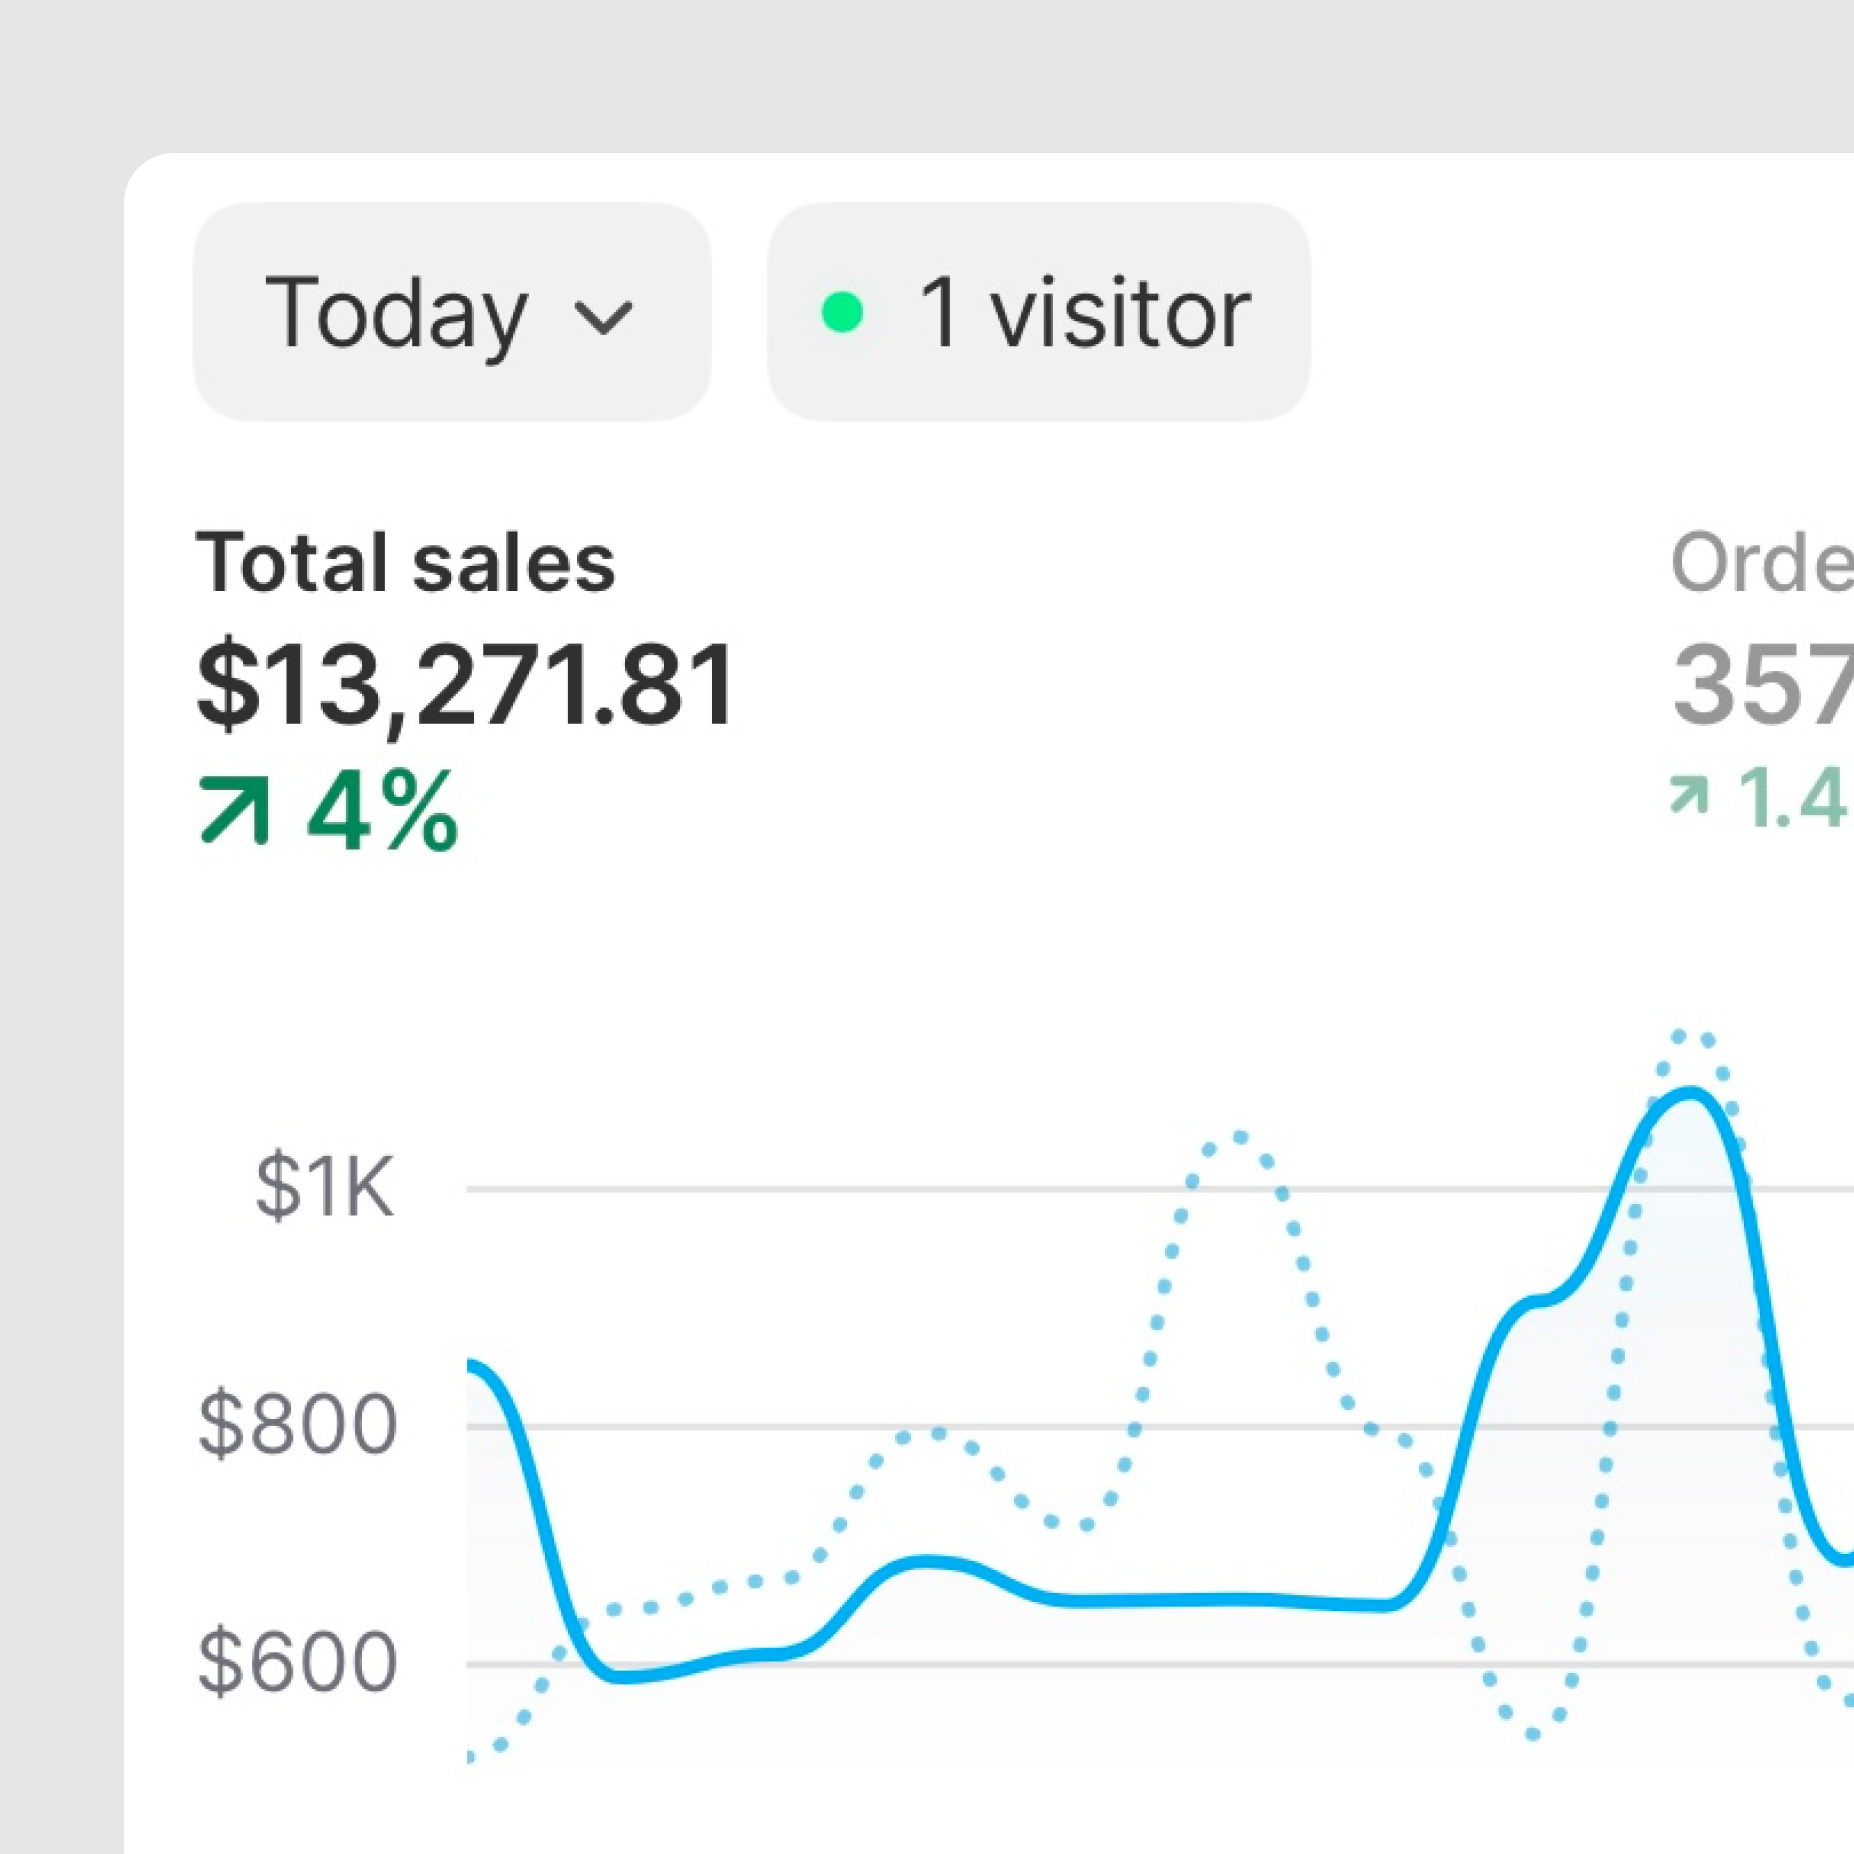Viewport: 1854px width, 1854px height.
Task: Click the green up arrow beside 4%
Action: pos(235,810)
